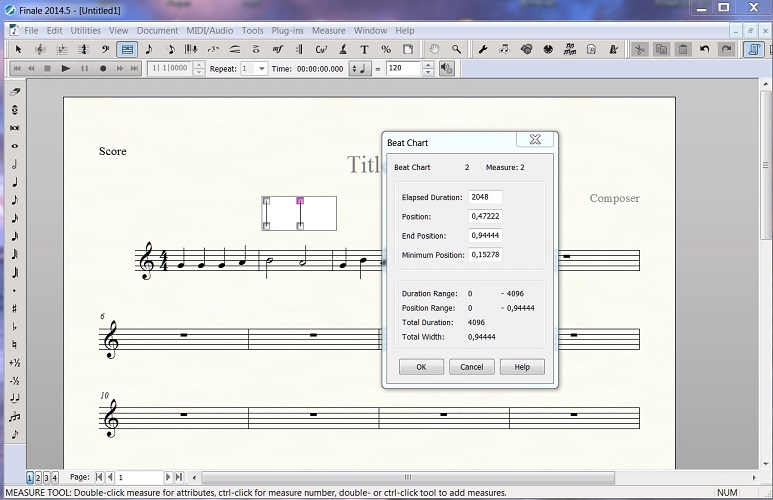
Task: Click the Undo arrow icon
Action: tap(705, 49)
